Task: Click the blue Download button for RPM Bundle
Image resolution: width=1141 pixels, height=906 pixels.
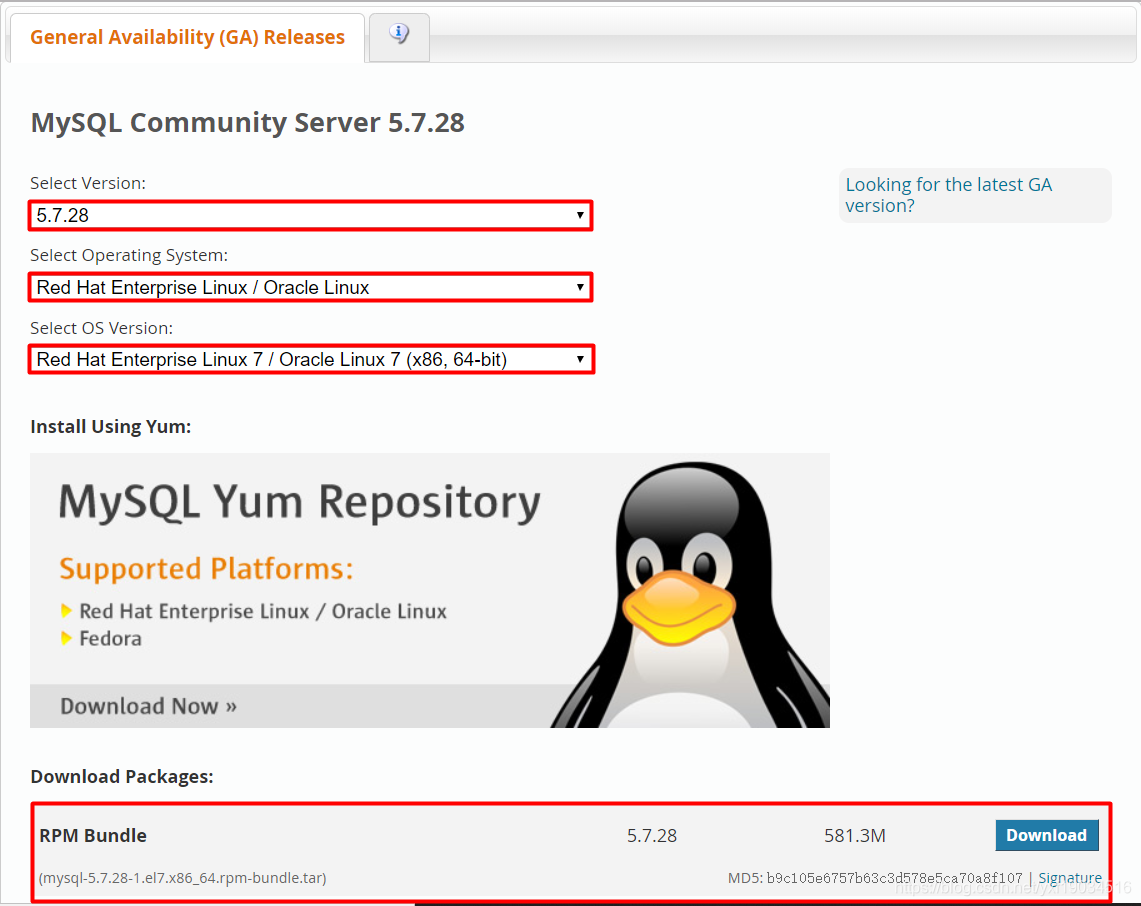Action: click(1046, 835)
